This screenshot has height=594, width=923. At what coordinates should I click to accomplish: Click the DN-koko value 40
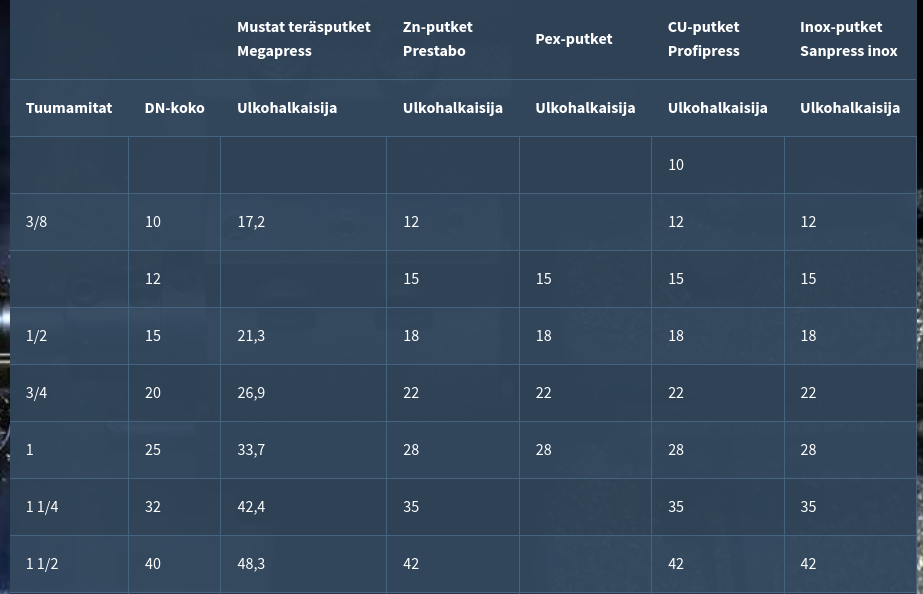point(153,564)
